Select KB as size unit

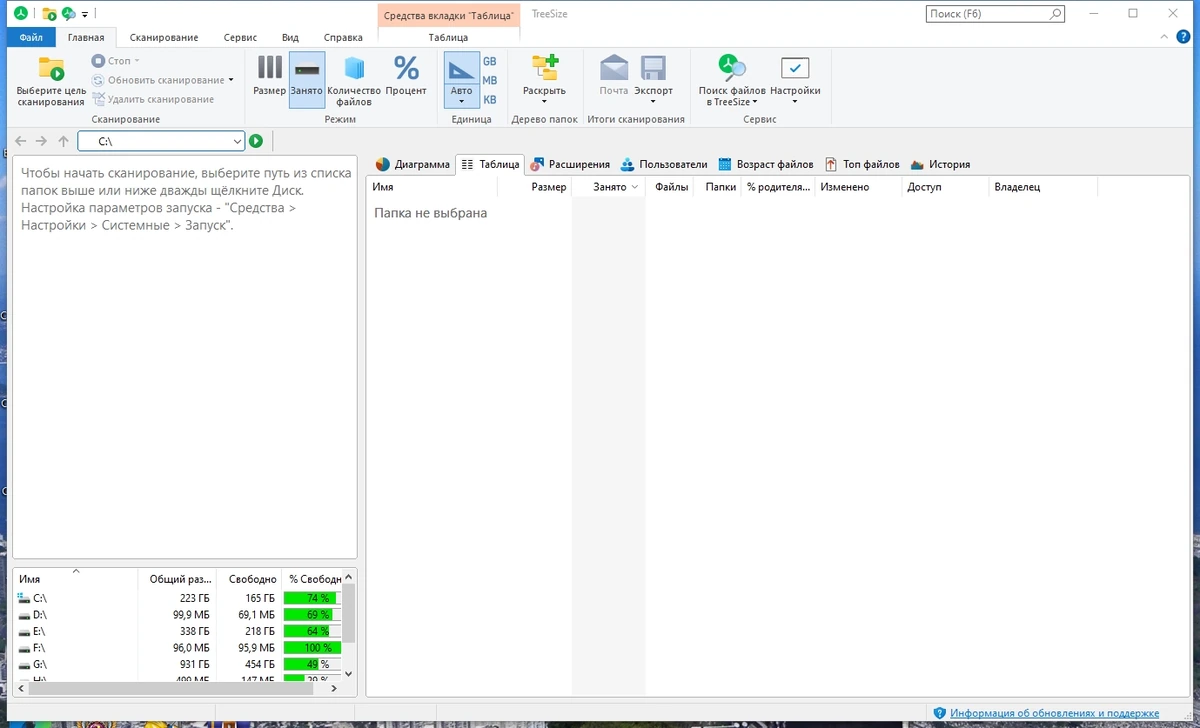click(x=490, y=99)
